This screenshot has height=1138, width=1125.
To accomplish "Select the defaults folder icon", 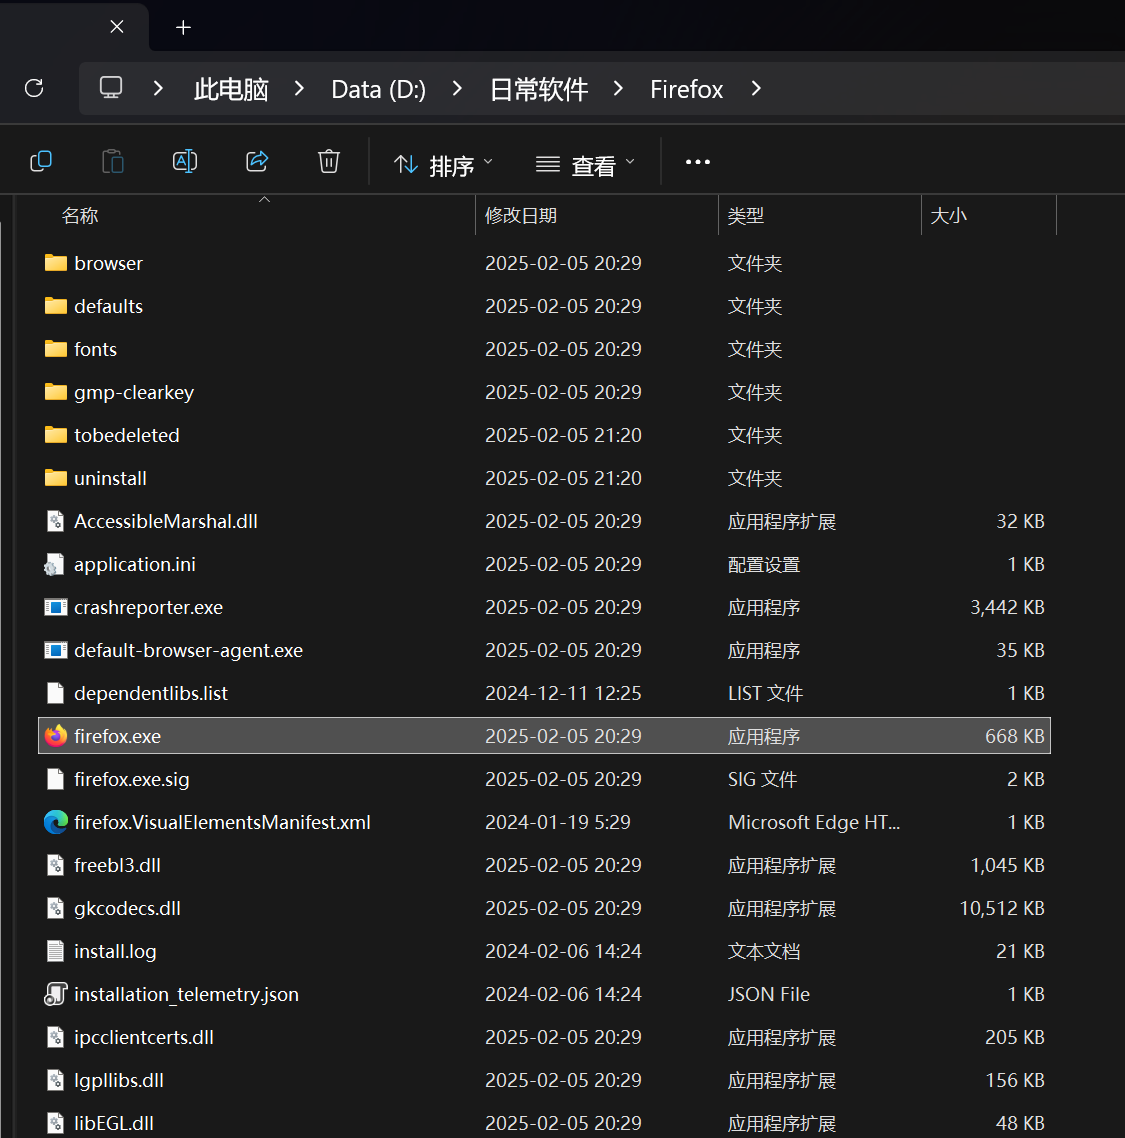I will (x=56, y=306).
